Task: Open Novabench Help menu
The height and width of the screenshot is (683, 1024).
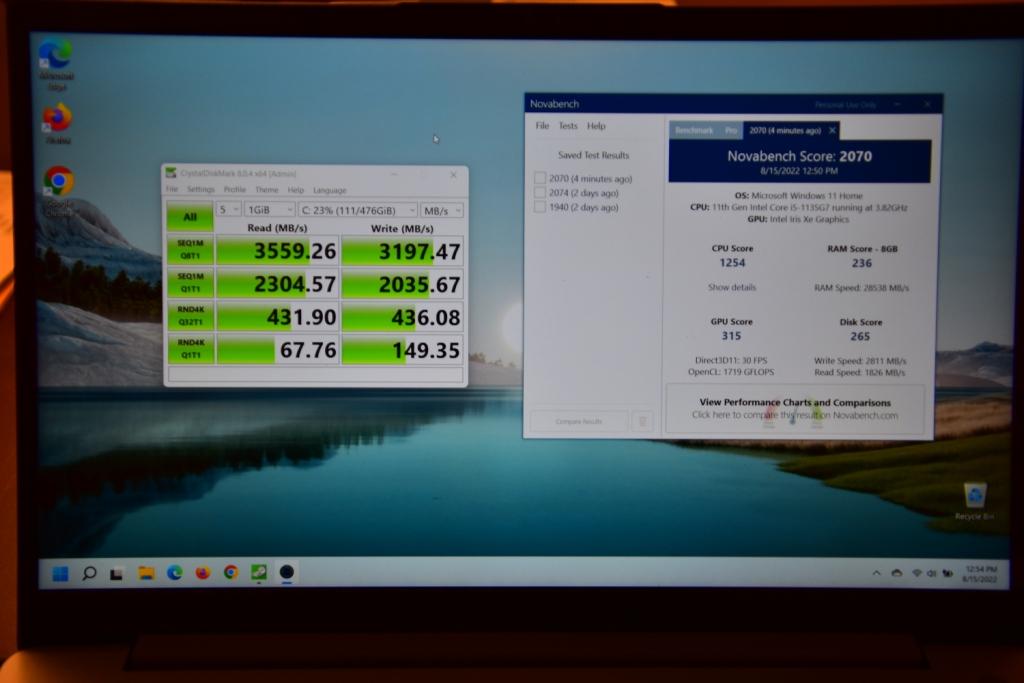Action: (596, 126)
